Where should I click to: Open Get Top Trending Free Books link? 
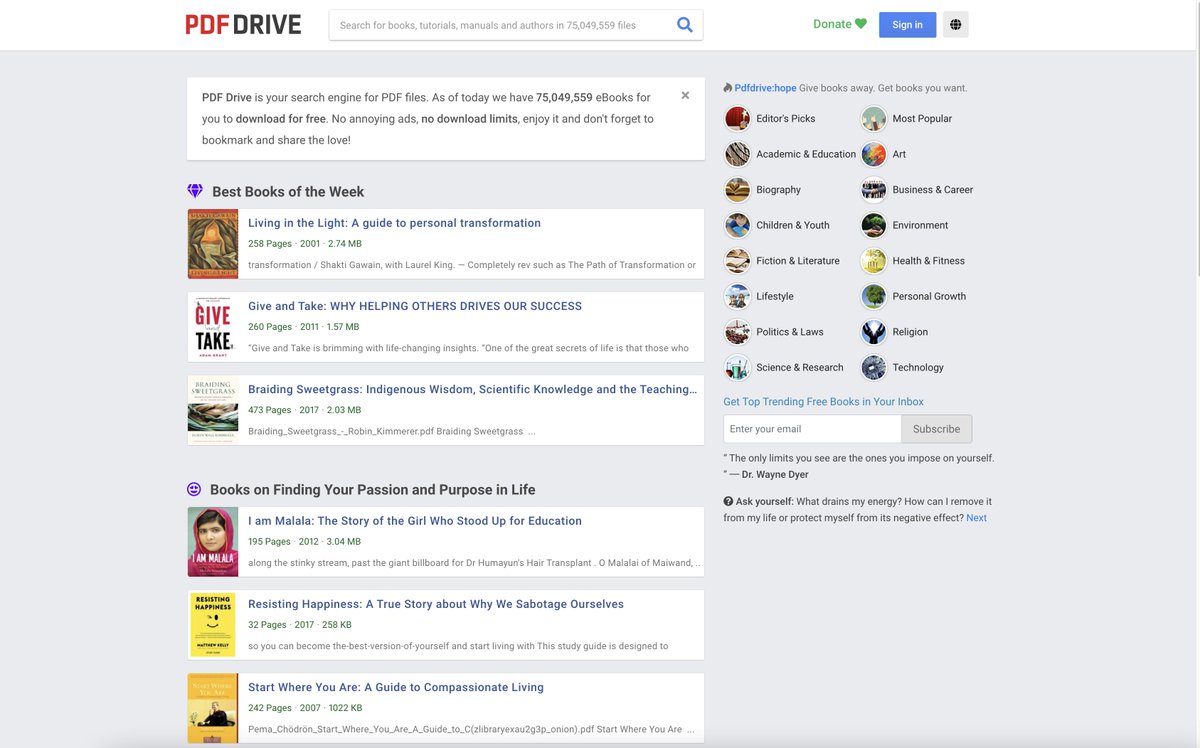[x=823, y=402]
